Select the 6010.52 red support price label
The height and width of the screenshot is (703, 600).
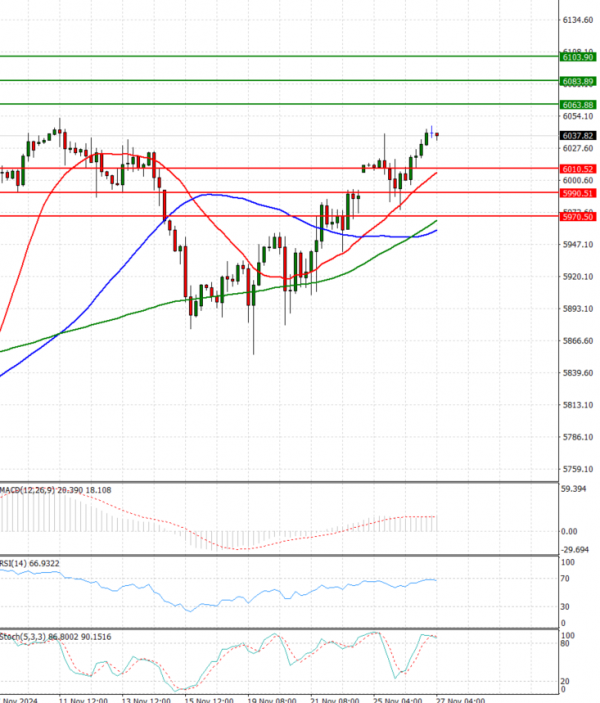pos(578,169)
